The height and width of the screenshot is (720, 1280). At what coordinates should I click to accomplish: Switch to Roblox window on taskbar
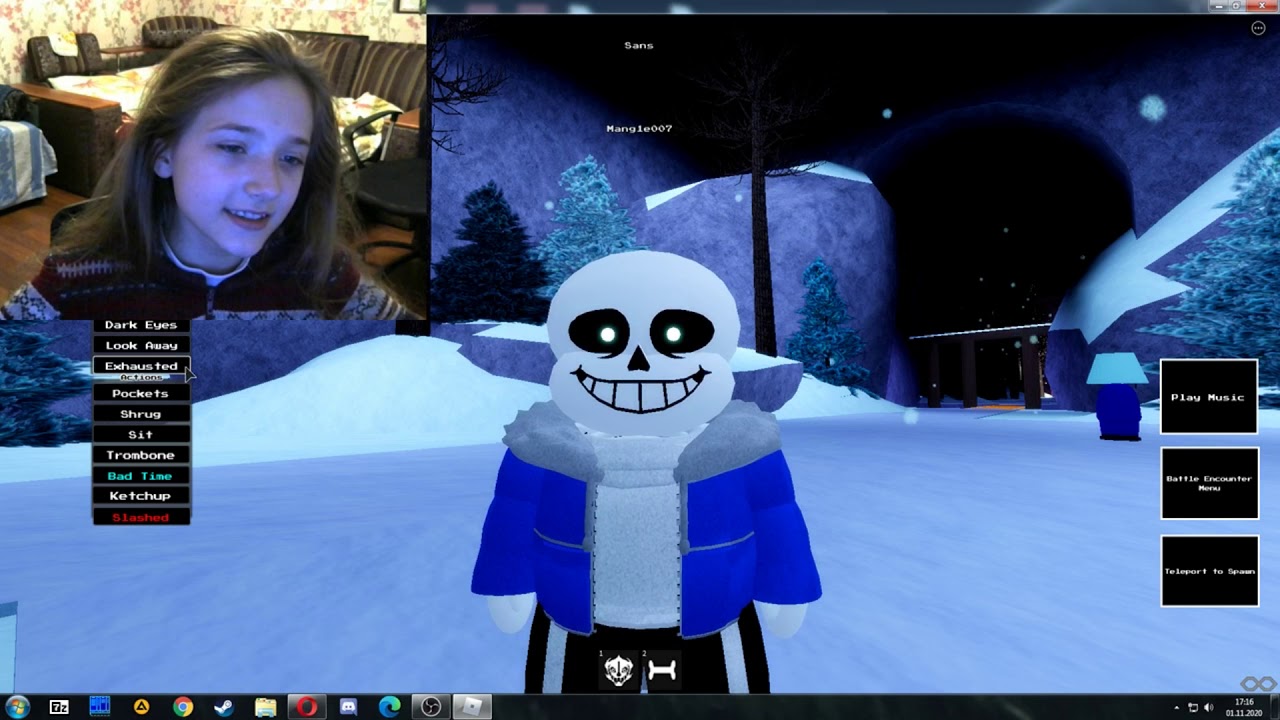471,707
